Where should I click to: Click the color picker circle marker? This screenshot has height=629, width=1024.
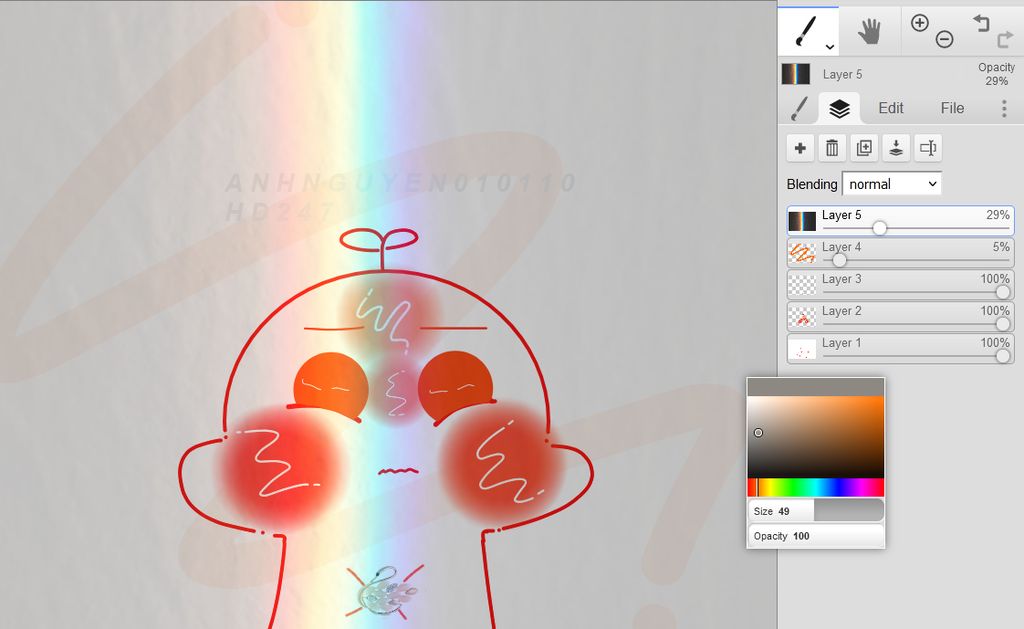click(758, 432)
